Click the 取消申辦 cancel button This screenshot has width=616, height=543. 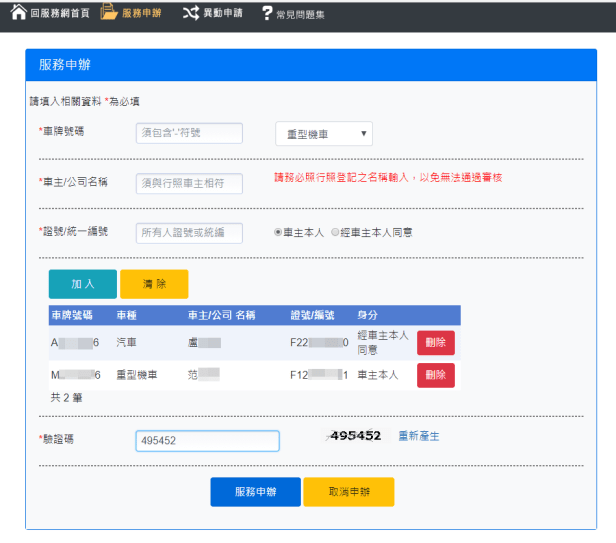tap(348, 492)
